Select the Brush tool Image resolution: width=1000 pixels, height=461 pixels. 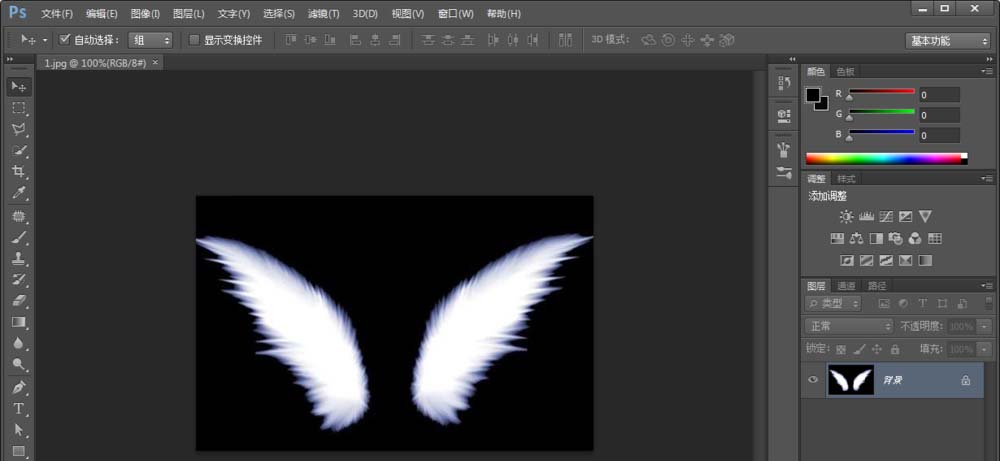click(19, 237)
